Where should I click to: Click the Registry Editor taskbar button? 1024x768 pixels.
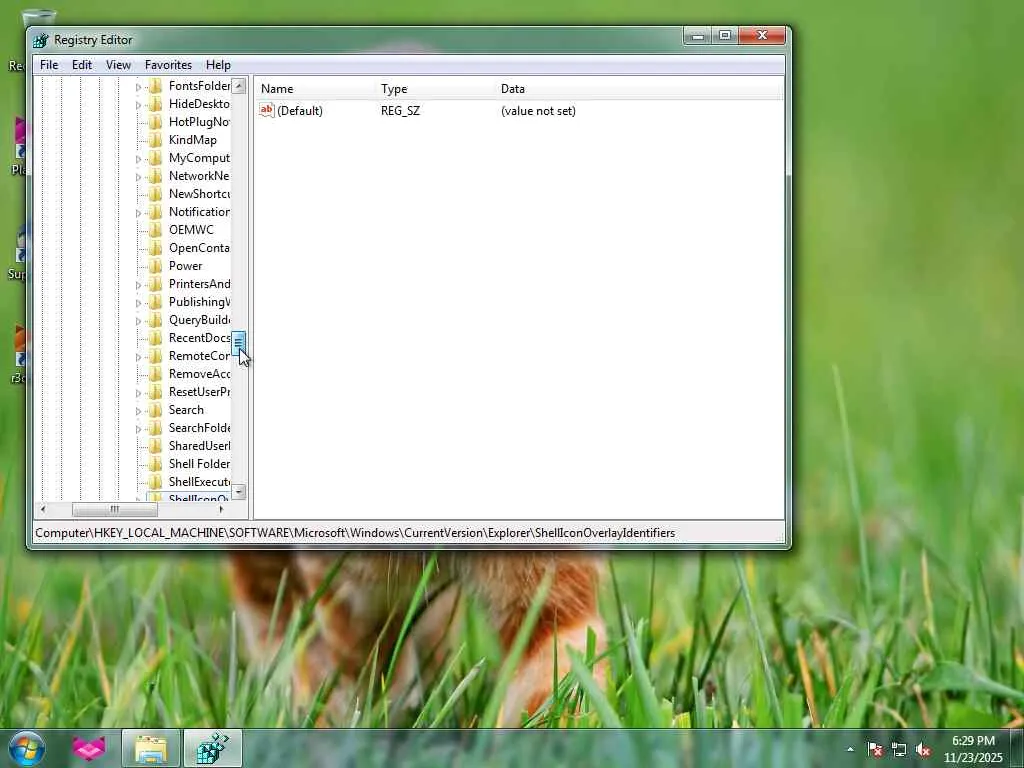pos(213,748)
